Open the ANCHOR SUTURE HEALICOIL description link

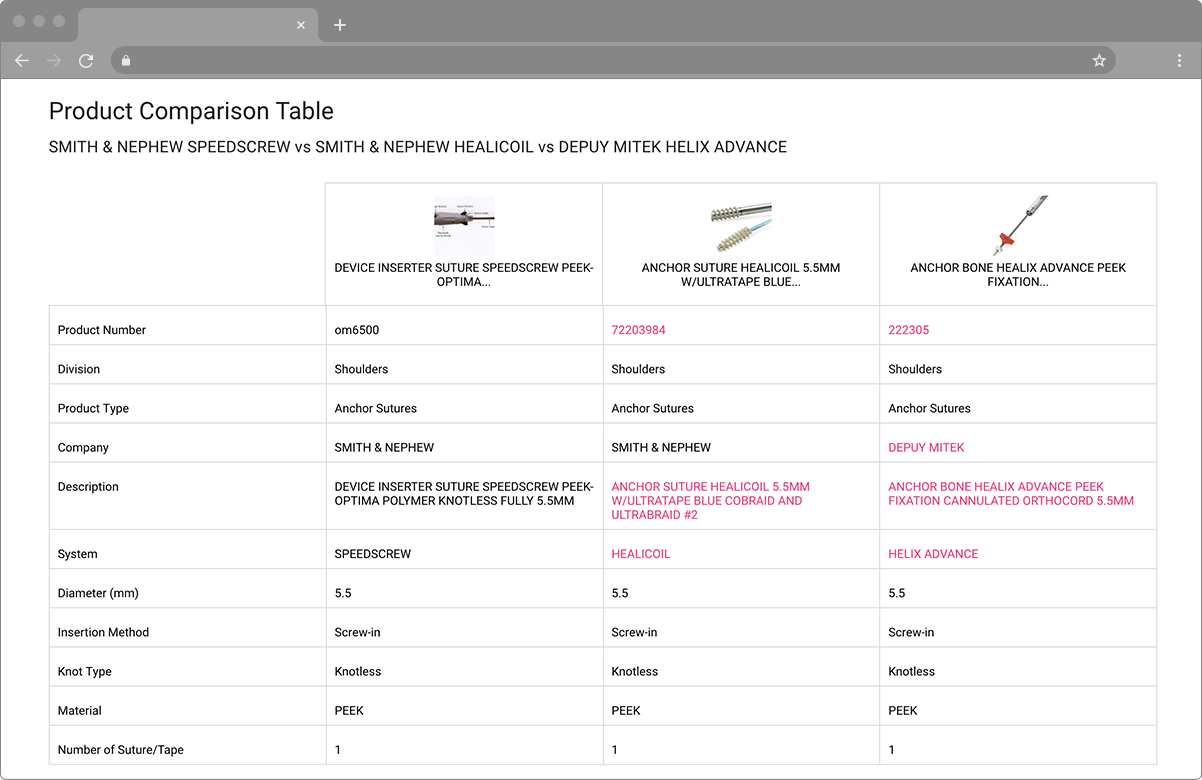(x=710, y=501)
